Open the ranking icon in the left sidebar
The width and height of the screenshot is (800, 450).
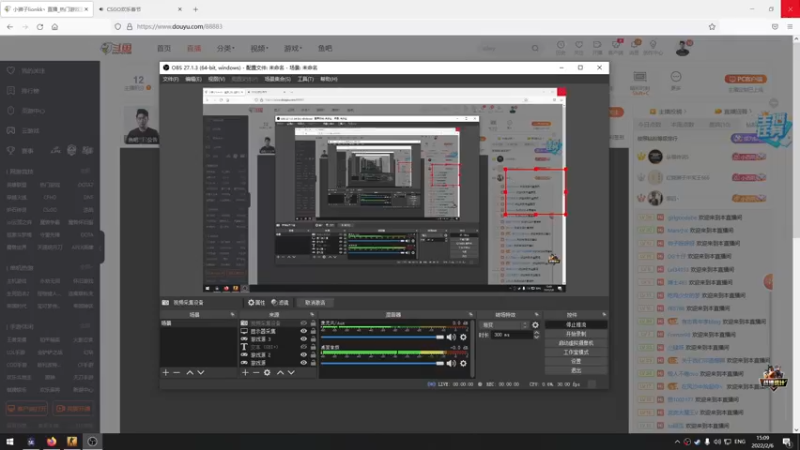coord(11,90)
